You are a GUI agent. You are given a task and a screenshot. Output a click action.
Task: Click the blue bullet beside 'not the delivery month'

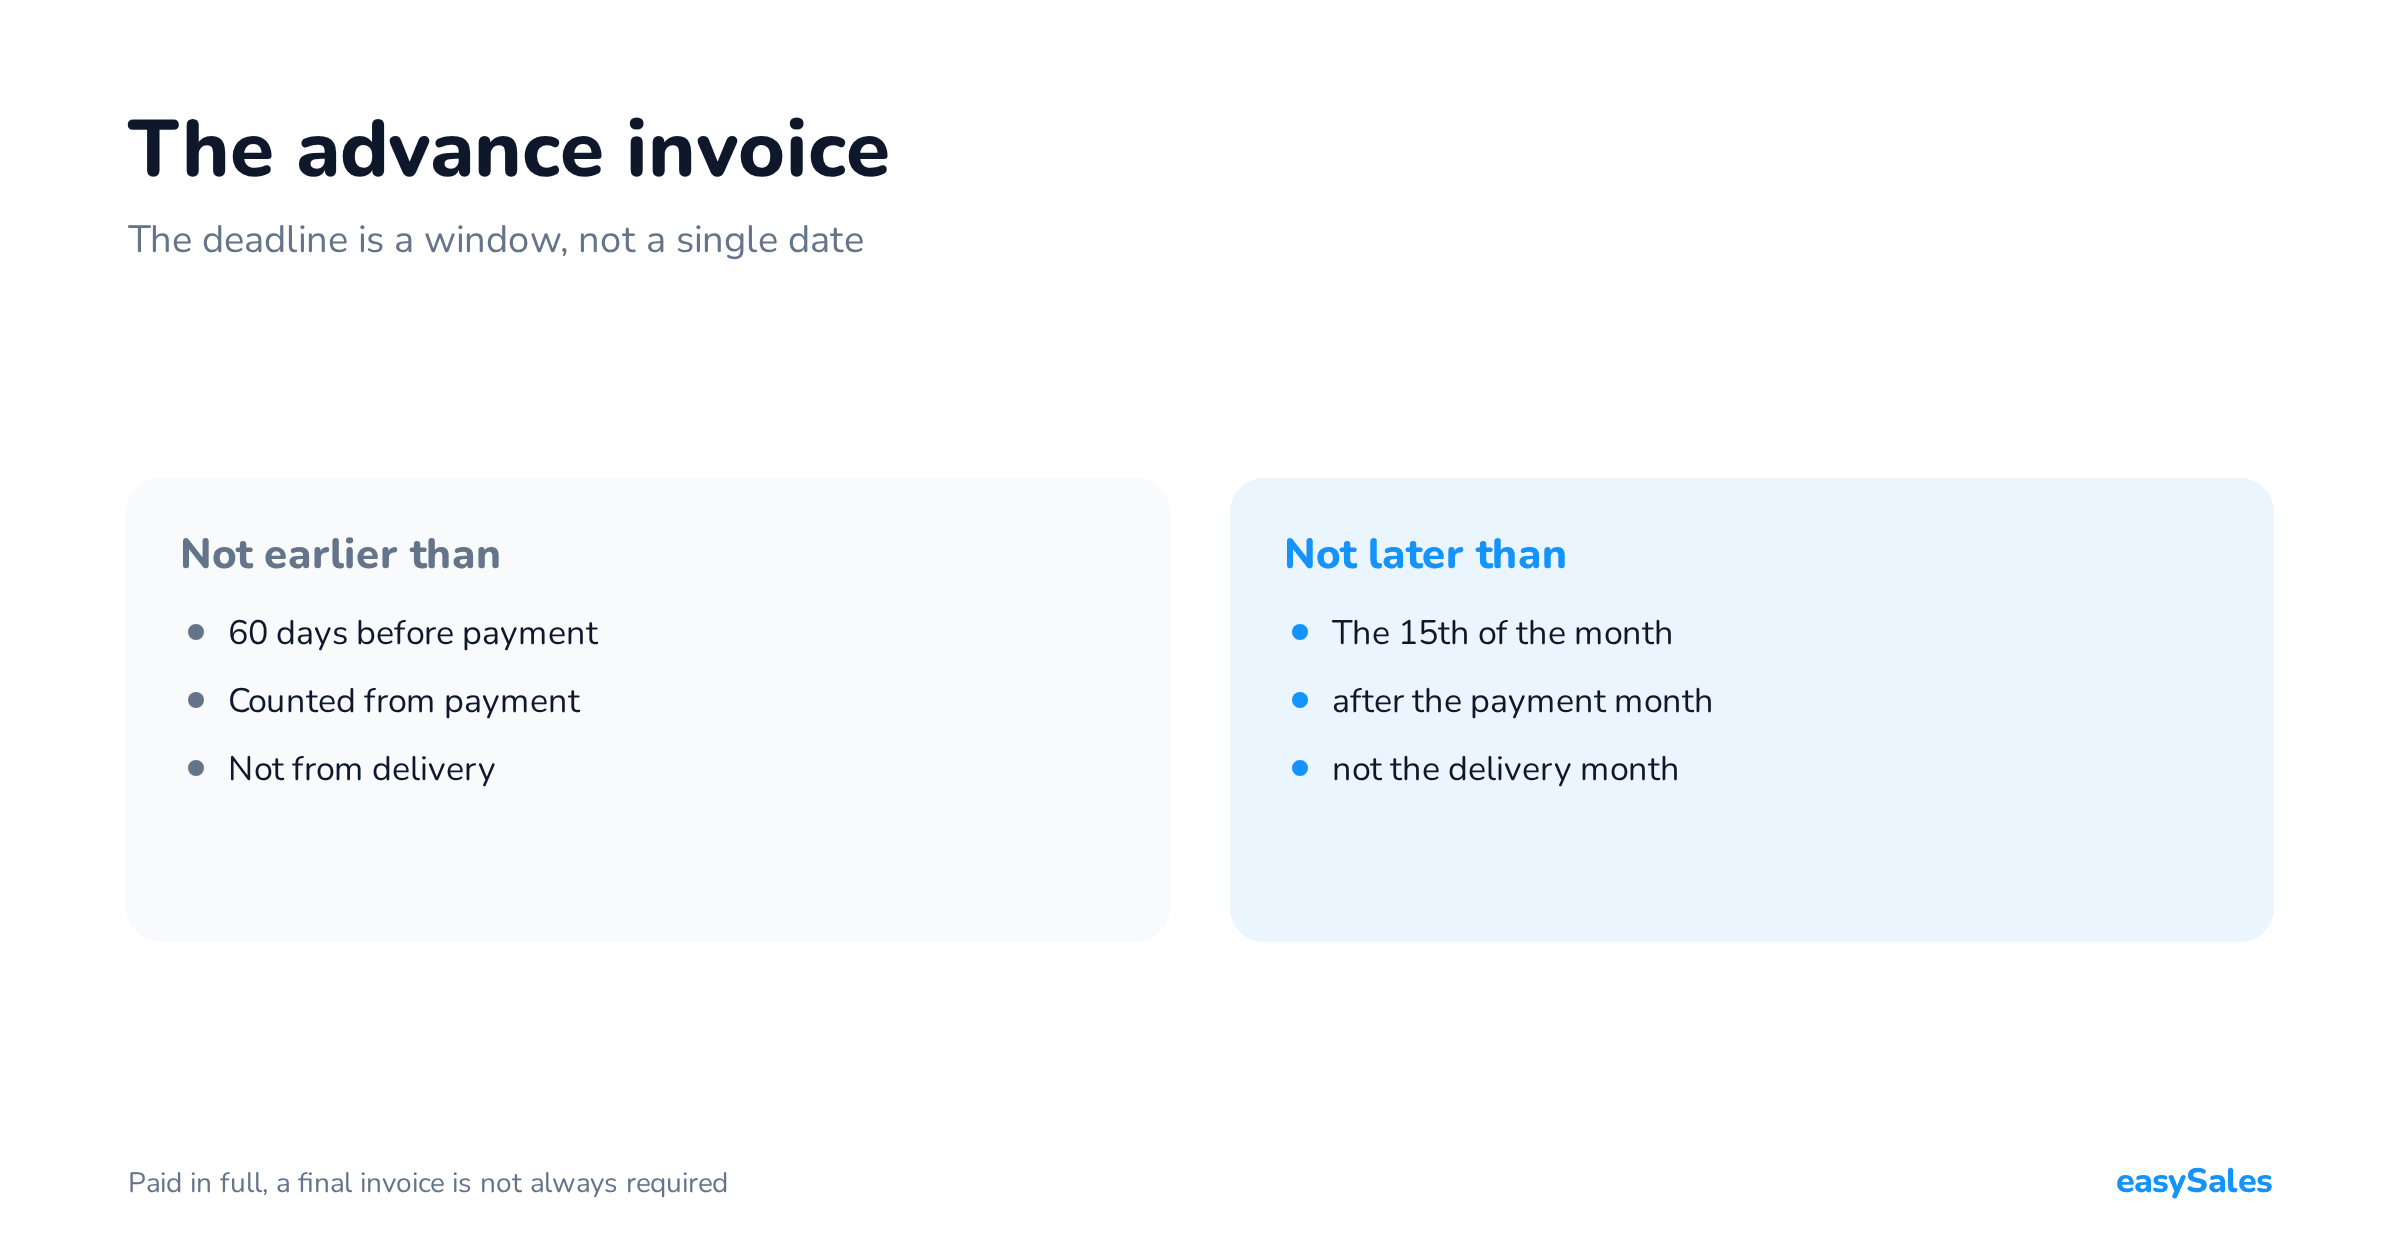point(1300,768)
